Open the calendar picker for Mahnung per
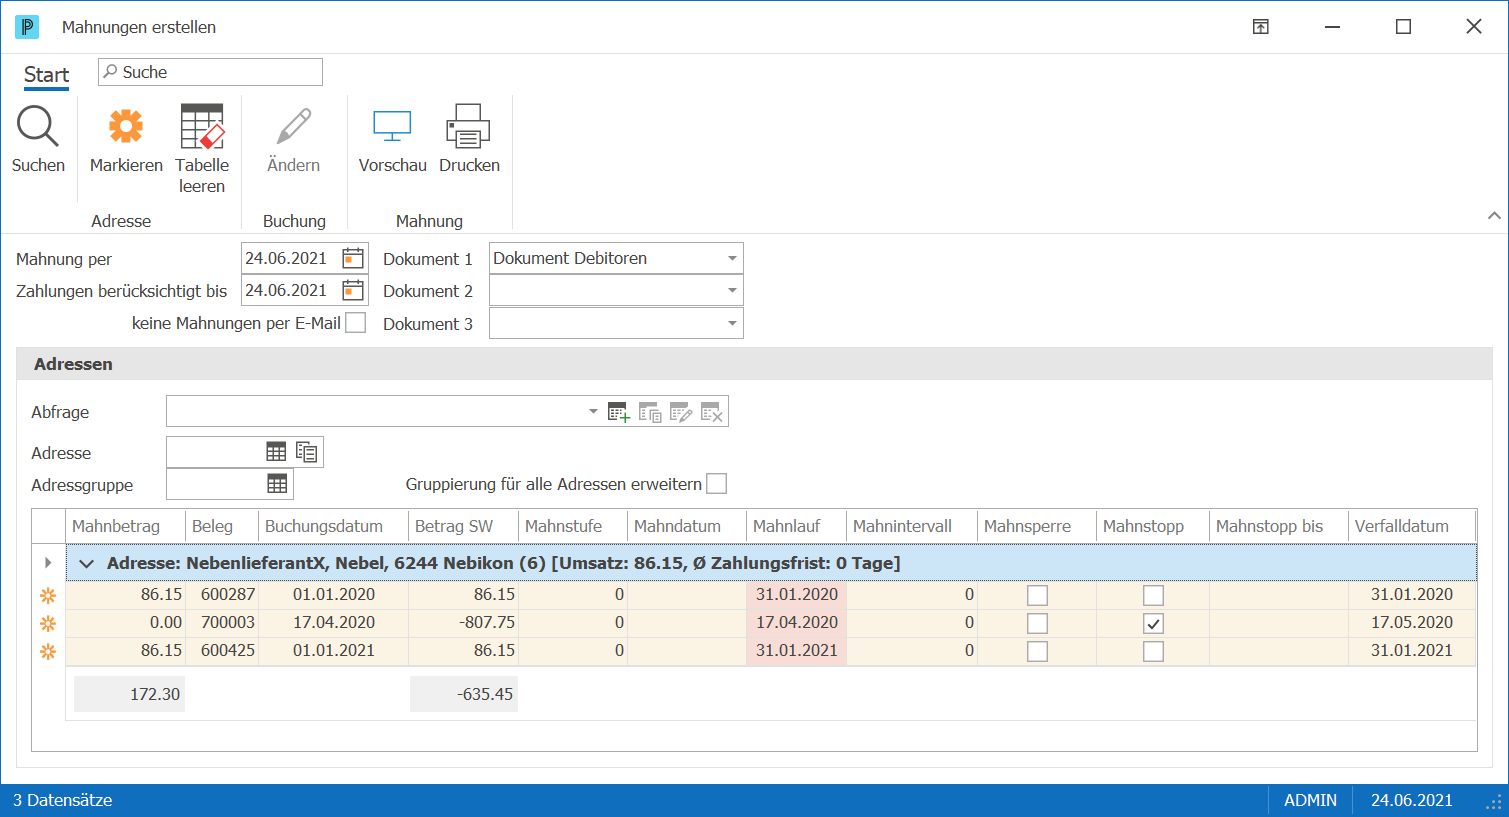This screenshot has height=817, width=1509. (353, 258)
